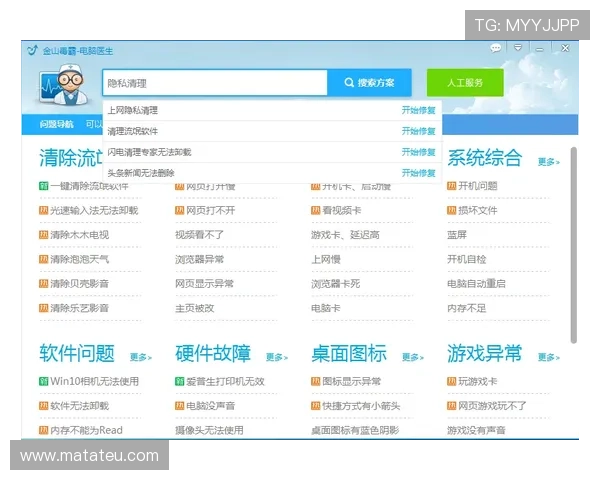The height and width of the screenshot is (480, 600).
Task: Click the magnifier icon in search button
Action: pyautogui.click(x=349, y=82)
